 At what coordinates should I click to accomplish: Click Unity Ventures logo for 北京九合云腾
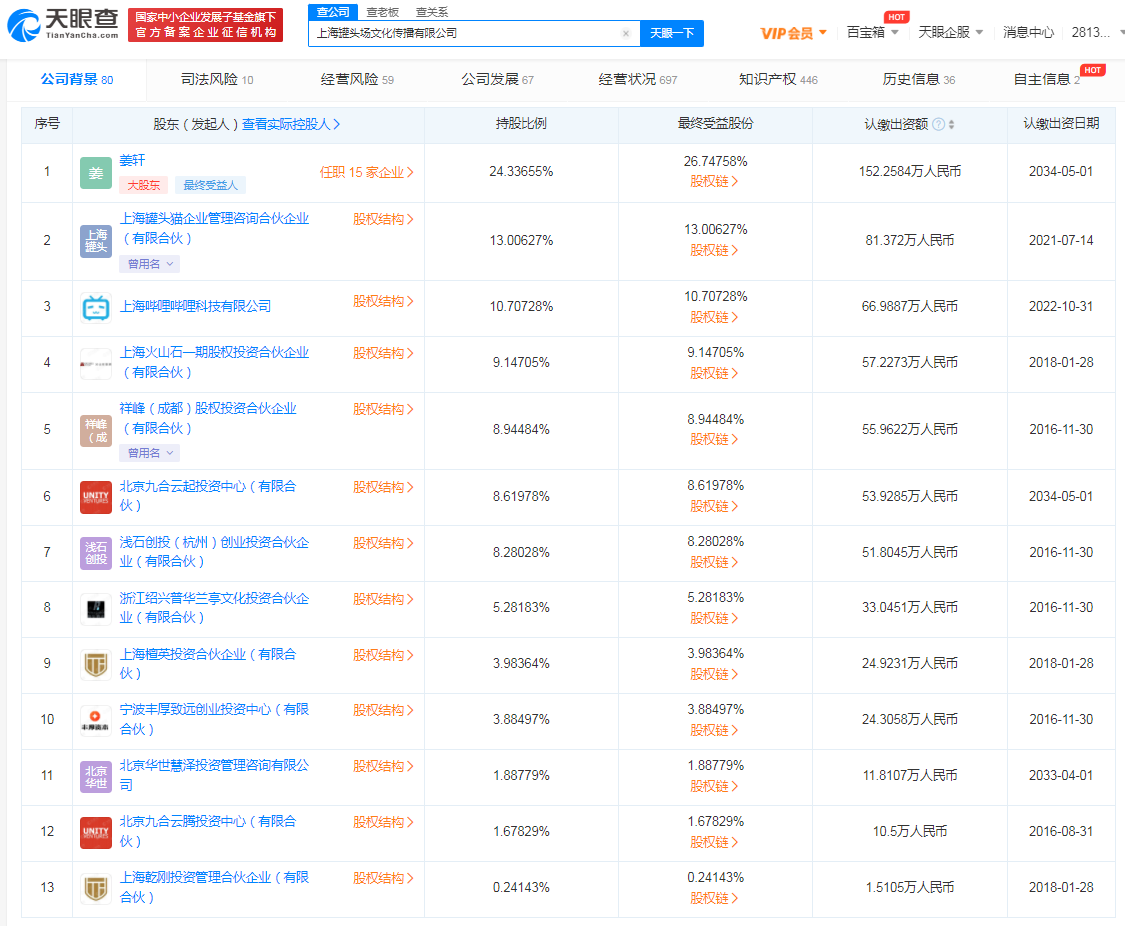(x=95, y=833)
